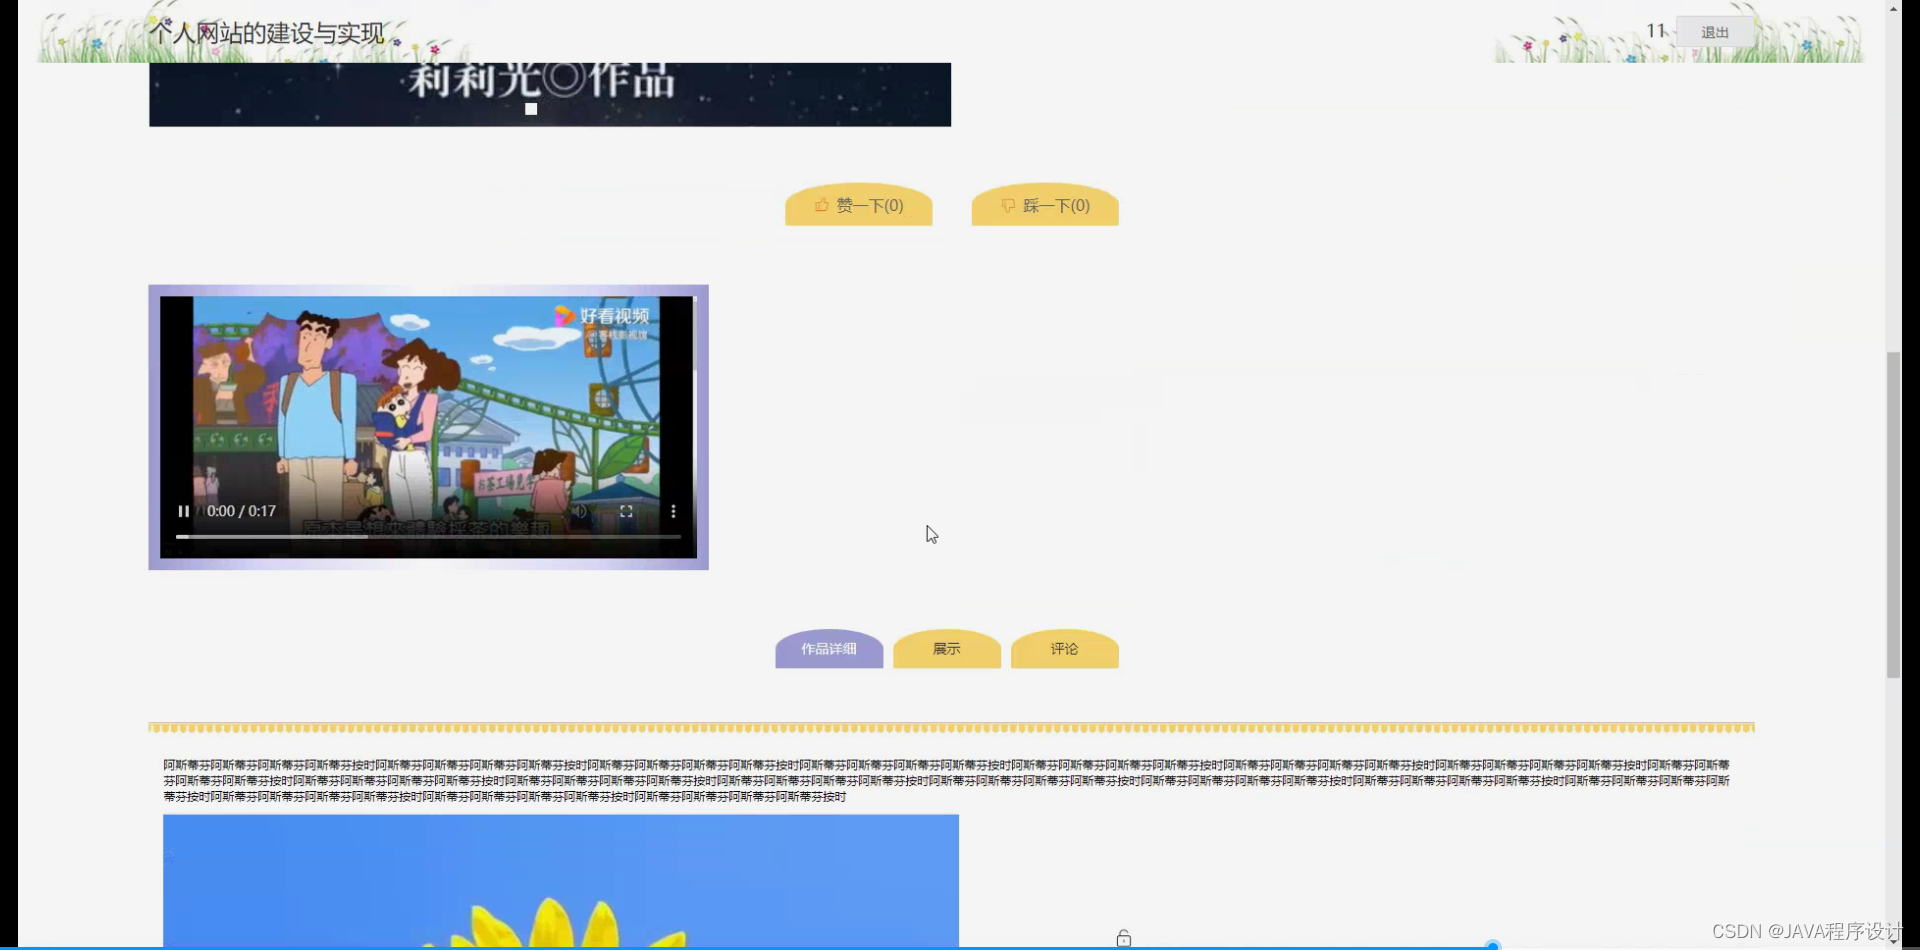This screenshot has width=1920, height=950.
Task: Click the lock icon at the page bottom
Action: click(x=1124, y=938)
